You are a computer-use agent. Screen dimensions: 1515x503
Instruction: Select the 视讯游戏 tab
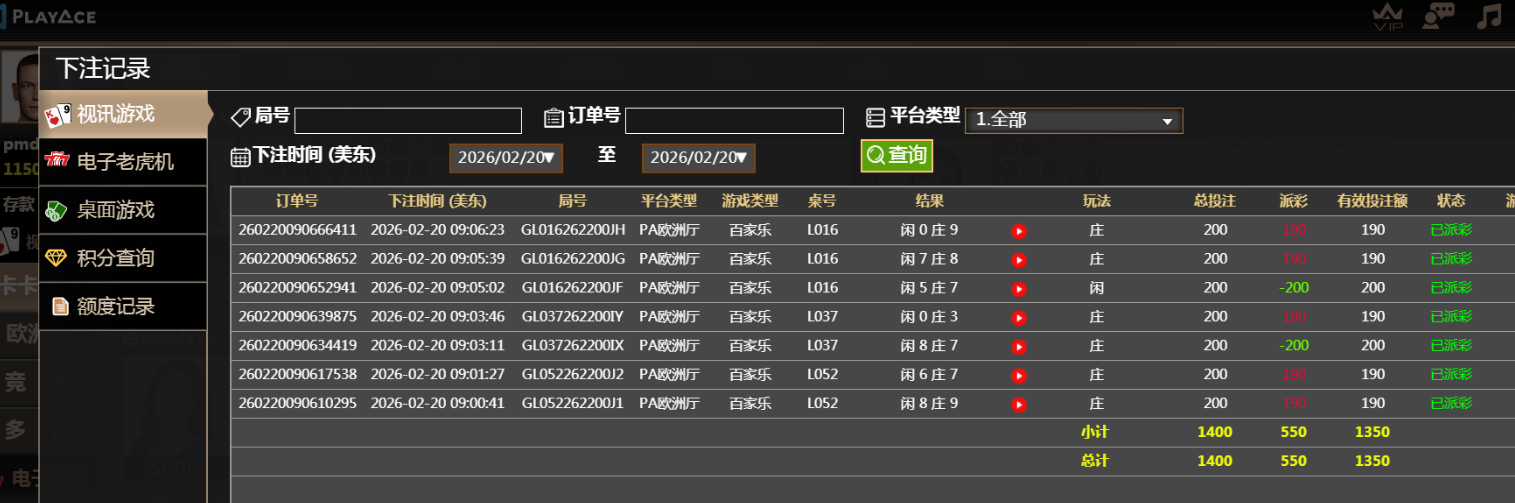click(x=123, y=114)
